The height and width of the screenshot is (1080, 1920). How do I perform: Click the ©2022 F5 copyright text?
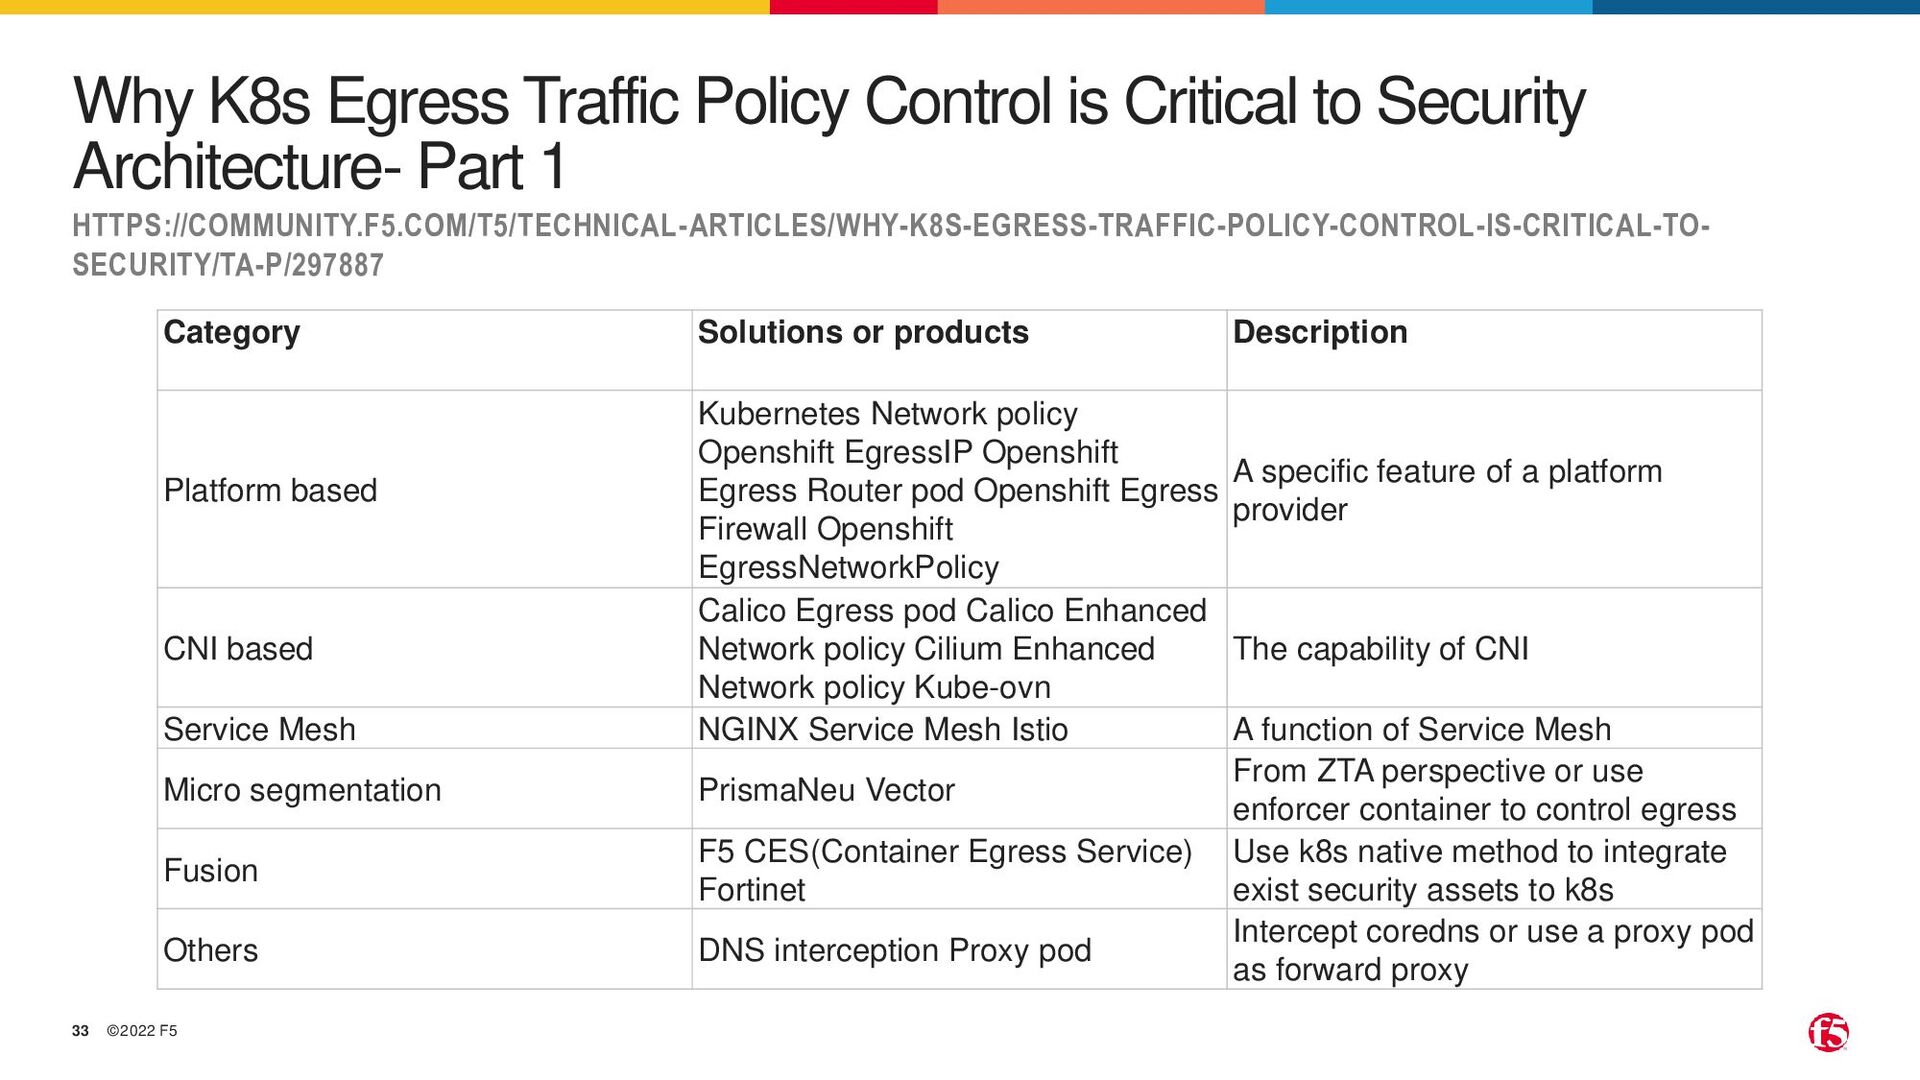pyautogui.click(x=142, y=1031)
